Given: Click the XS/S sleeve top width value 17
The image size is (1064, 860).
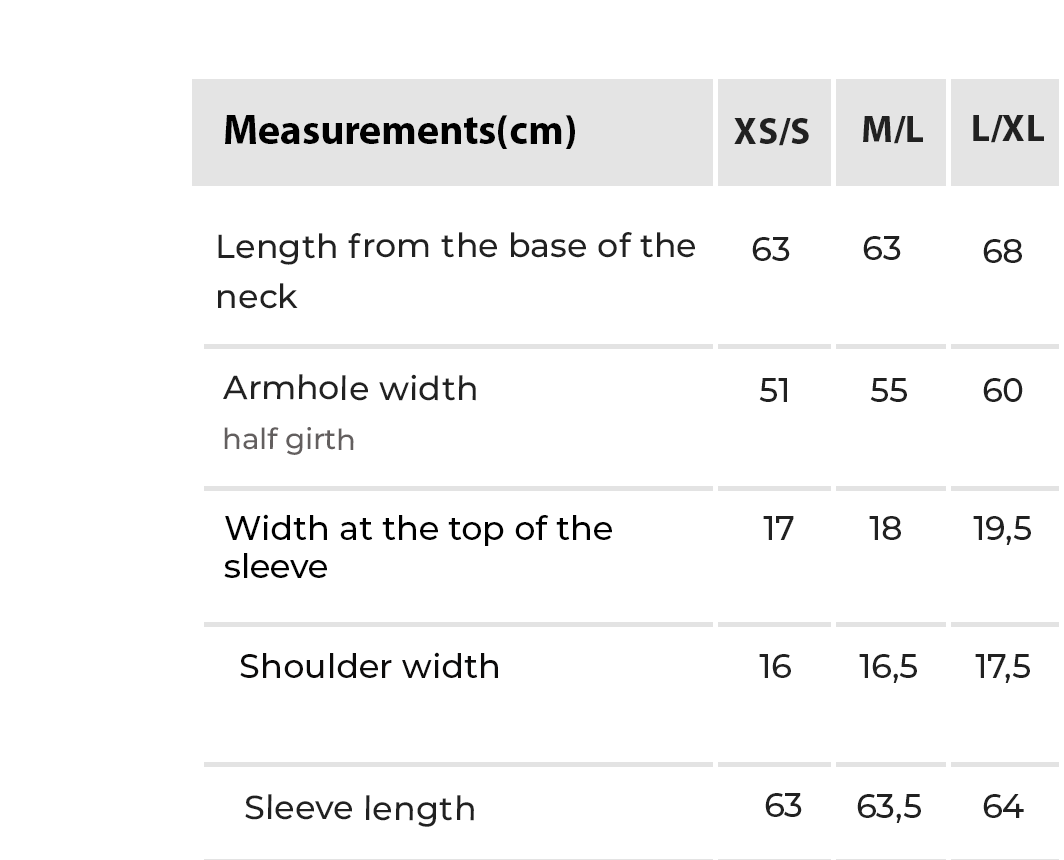Looking at the screenshot, I should 778,528.
